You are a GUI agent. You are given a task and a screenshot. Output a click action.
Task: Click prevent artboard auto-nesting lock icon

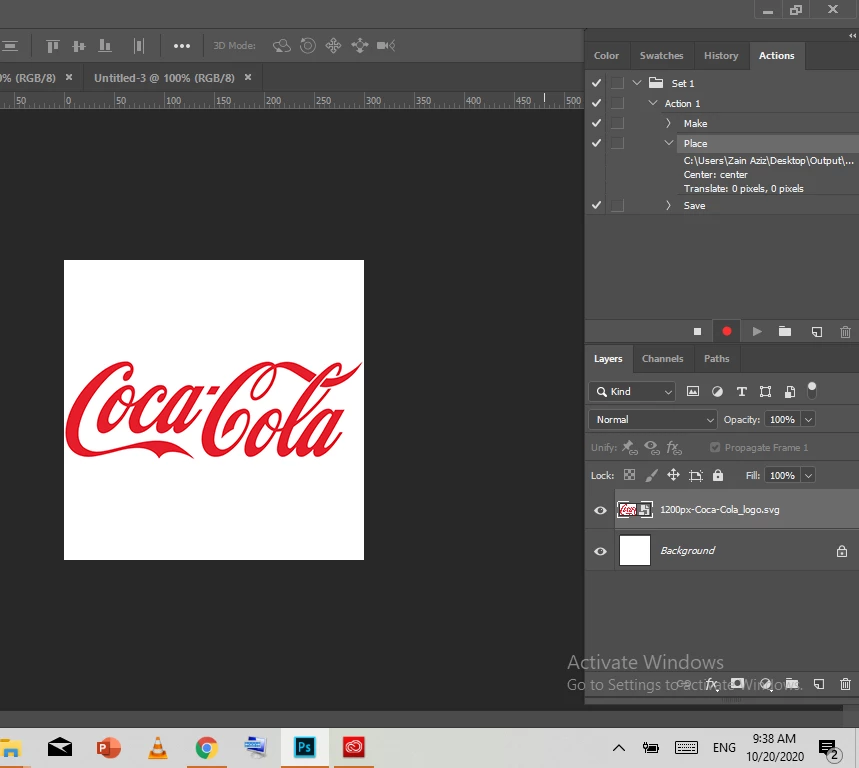(696, 475)
